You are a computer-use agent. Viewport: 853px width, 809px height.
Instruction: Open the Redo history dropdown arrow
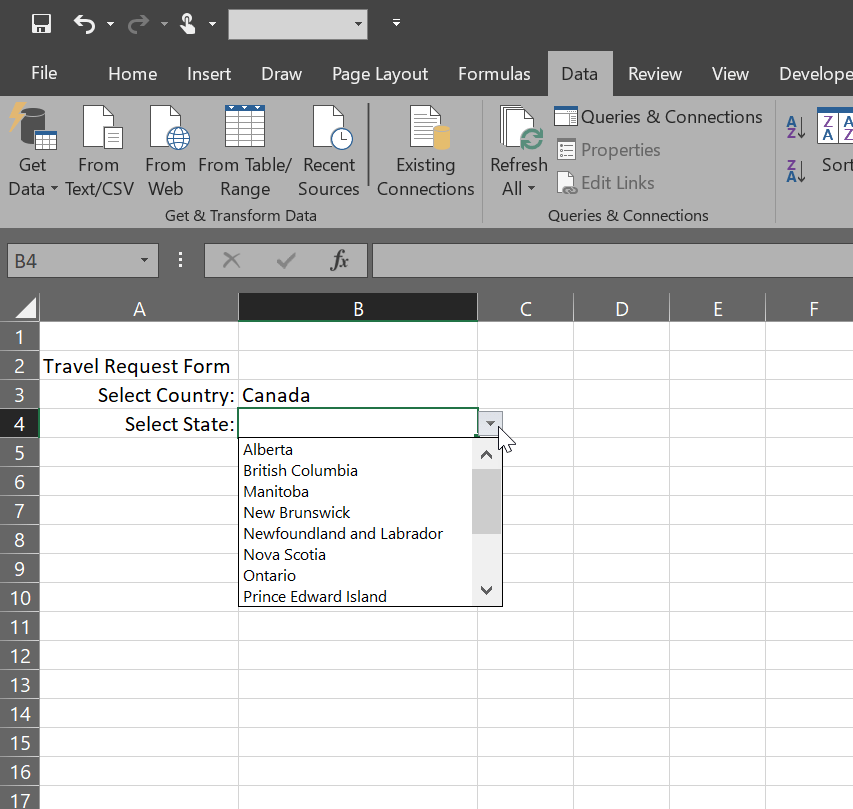pyautogui.click(x=164, y=23)
